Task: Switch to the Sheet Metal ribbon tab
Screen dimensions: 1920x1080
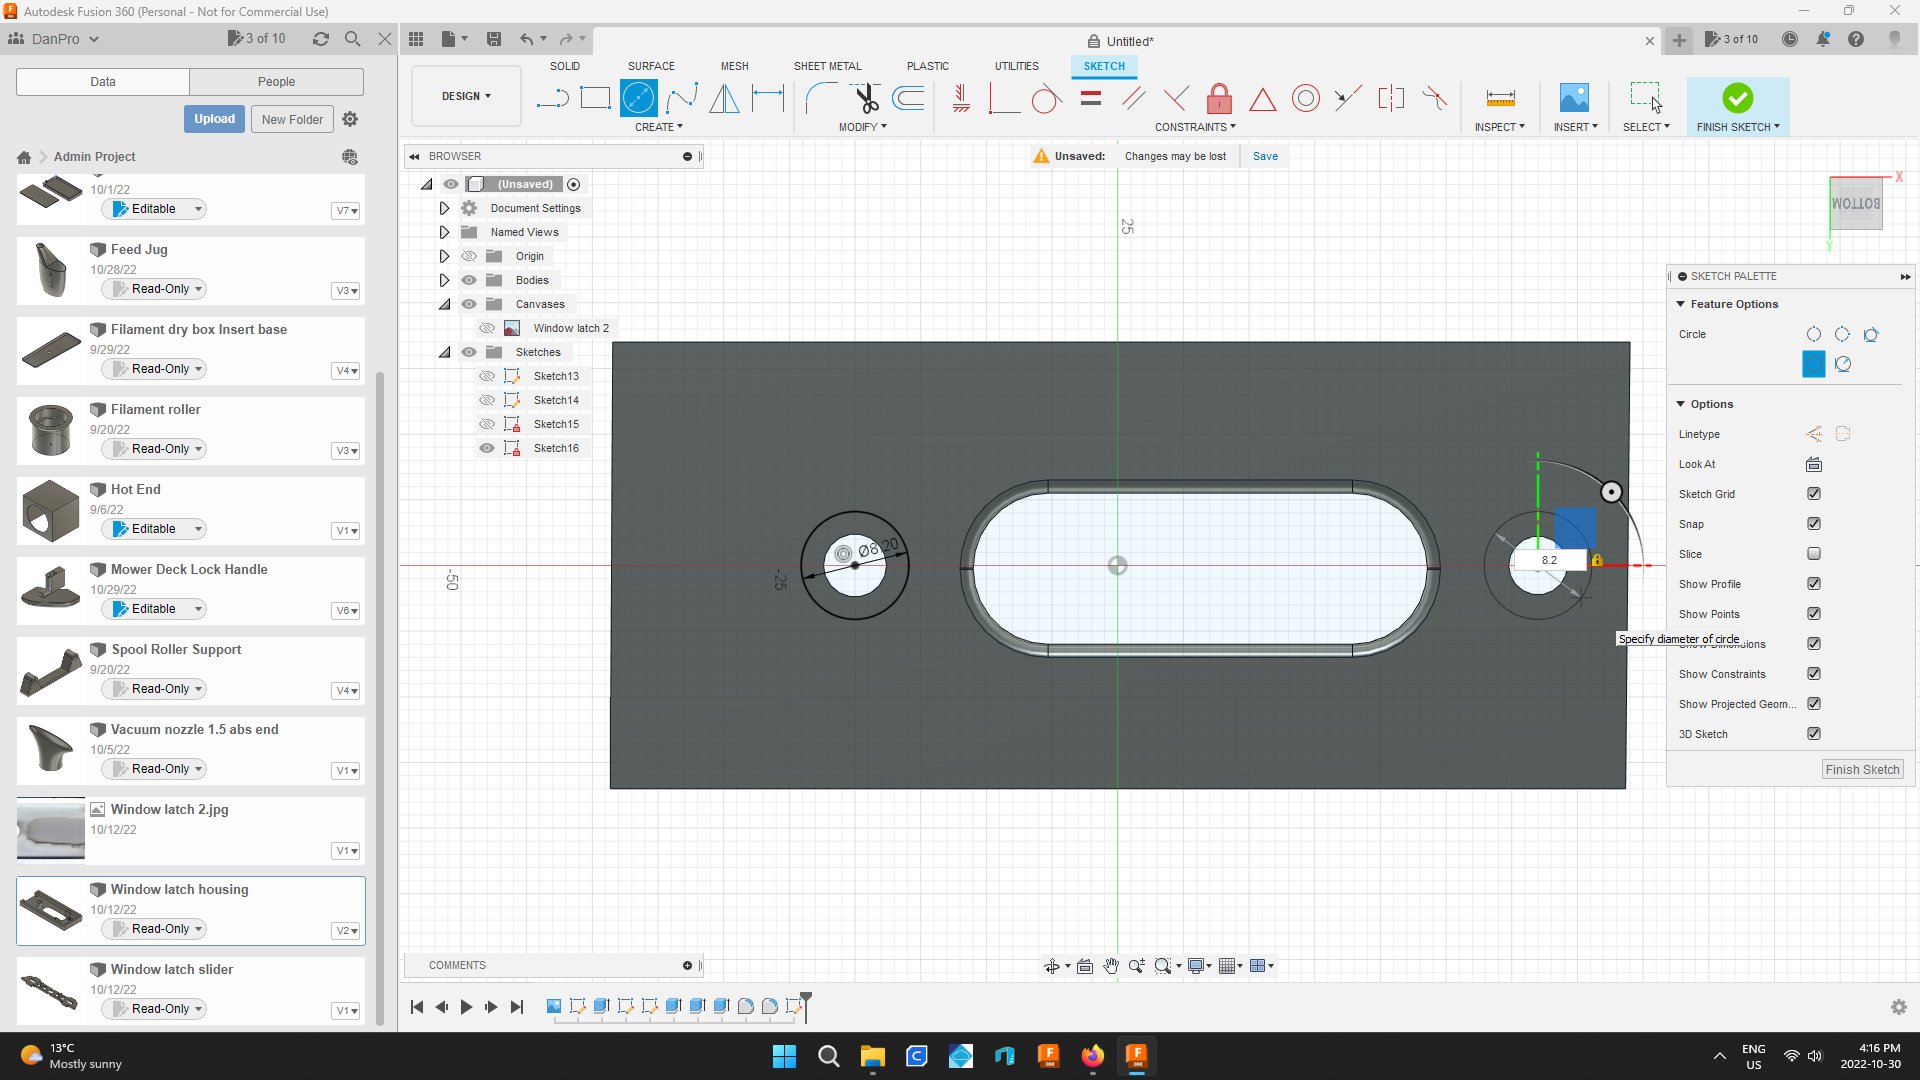Action: point(827,66)
